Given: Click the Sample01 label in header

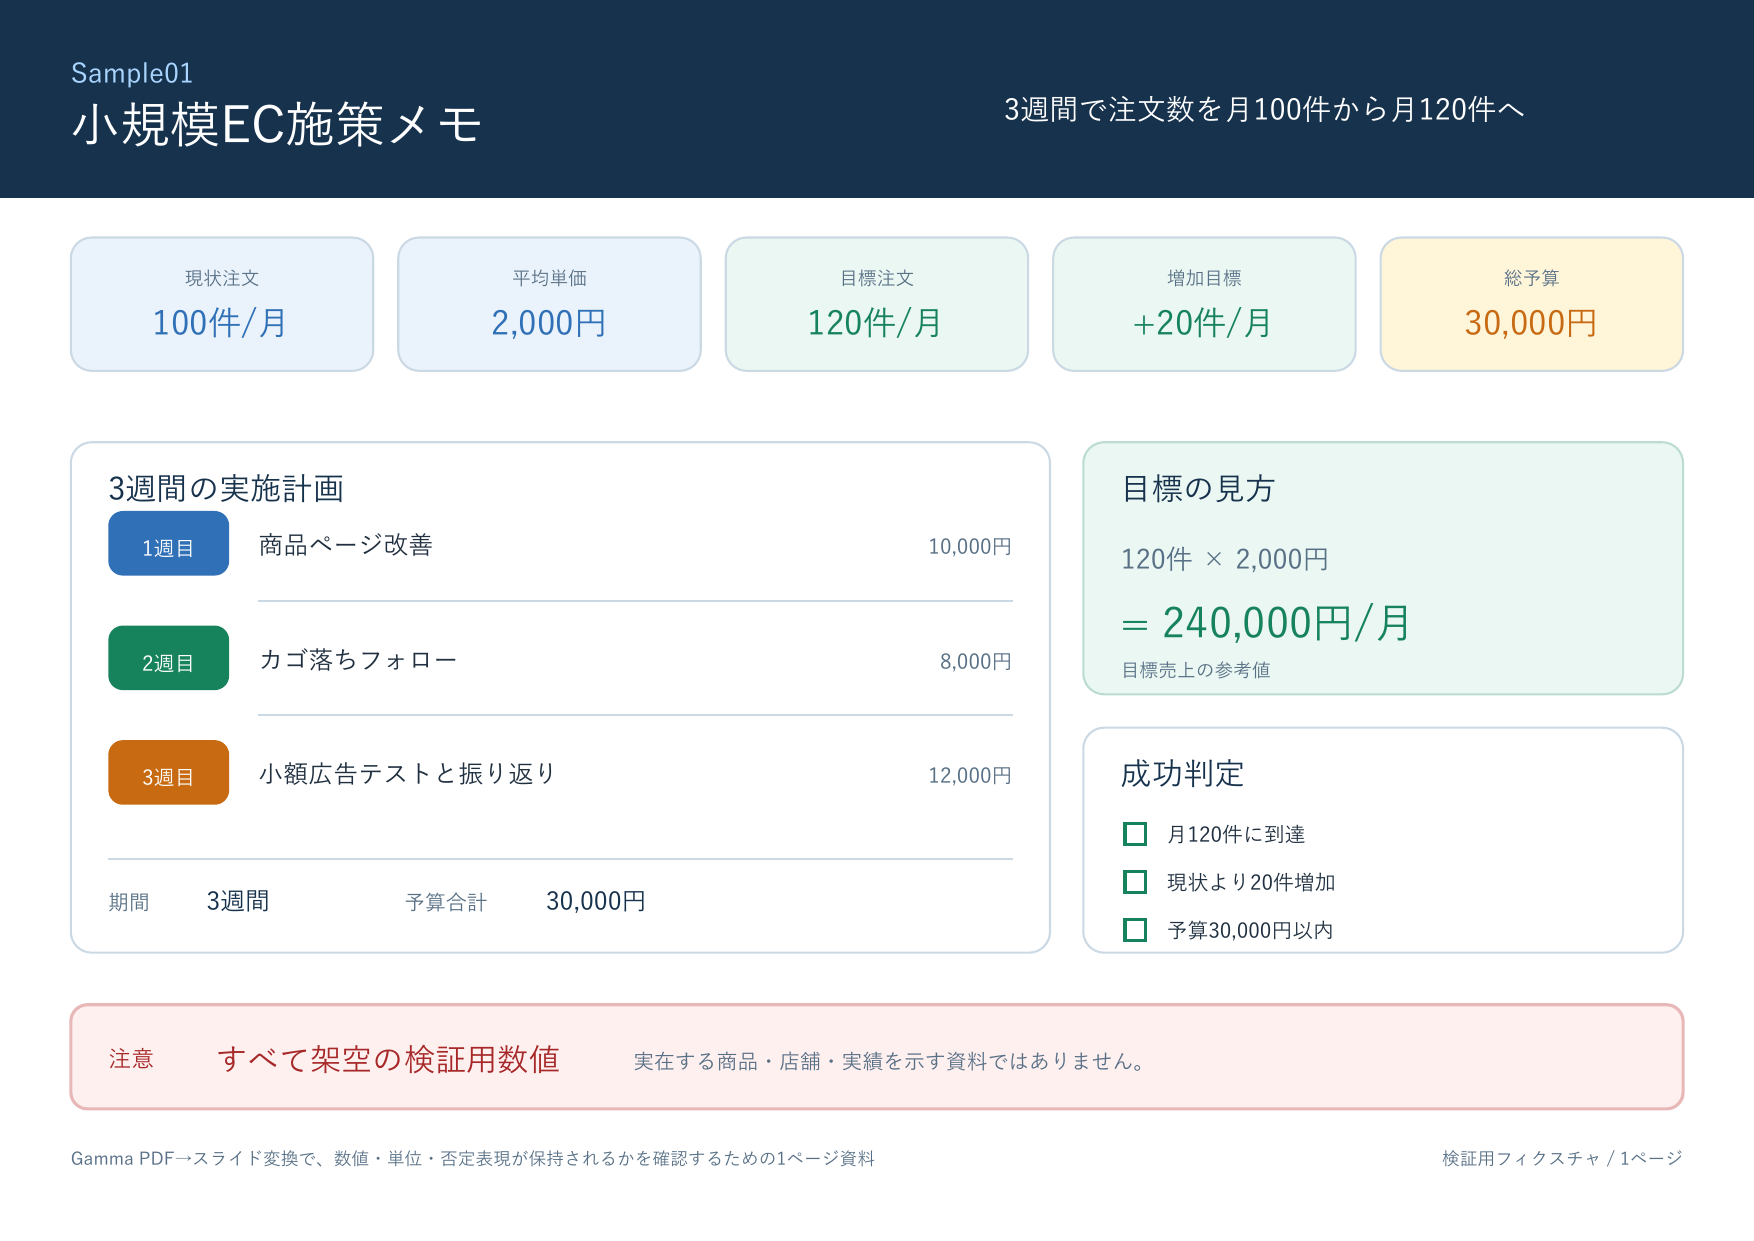Looking at the screenshot, I should pos(132,73).
